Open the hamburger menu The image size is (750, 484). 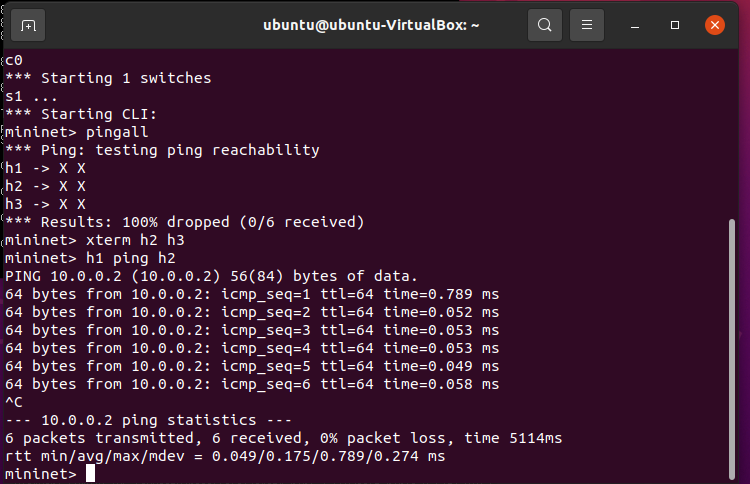click(x=588, y=25)
